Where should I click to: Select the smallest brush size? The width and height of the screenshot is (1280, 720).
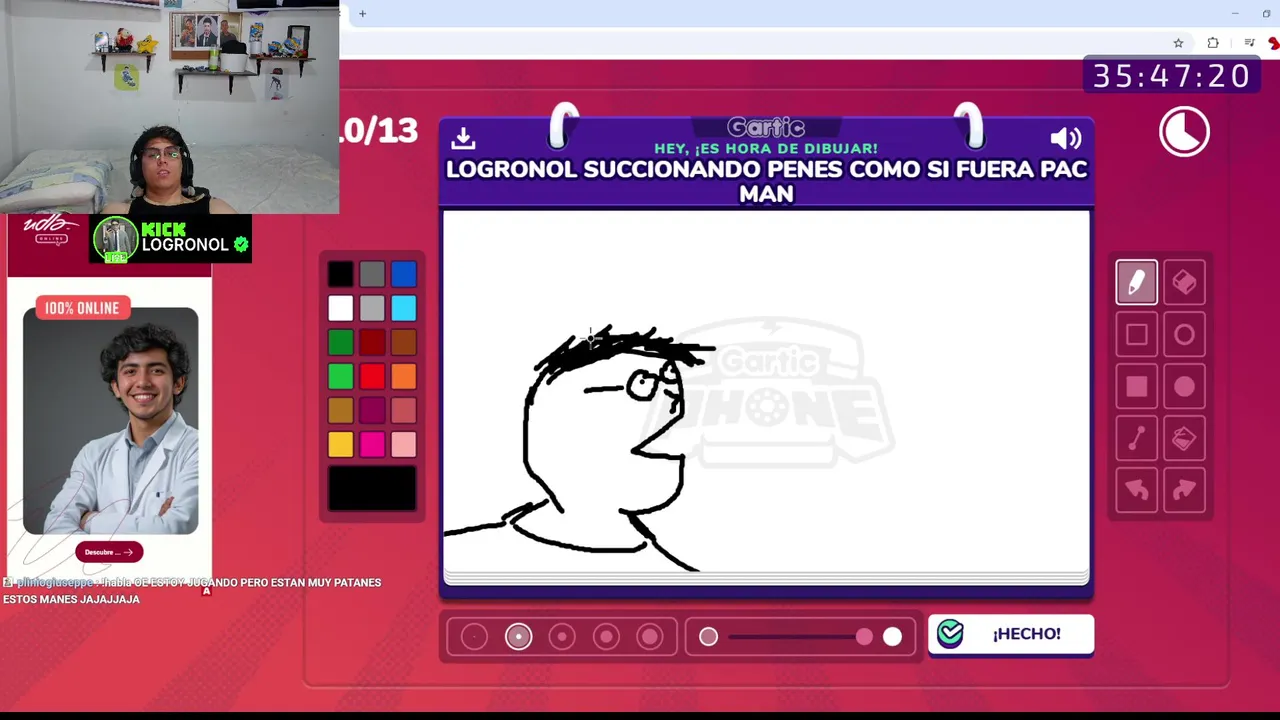click(x=474, y=637)
